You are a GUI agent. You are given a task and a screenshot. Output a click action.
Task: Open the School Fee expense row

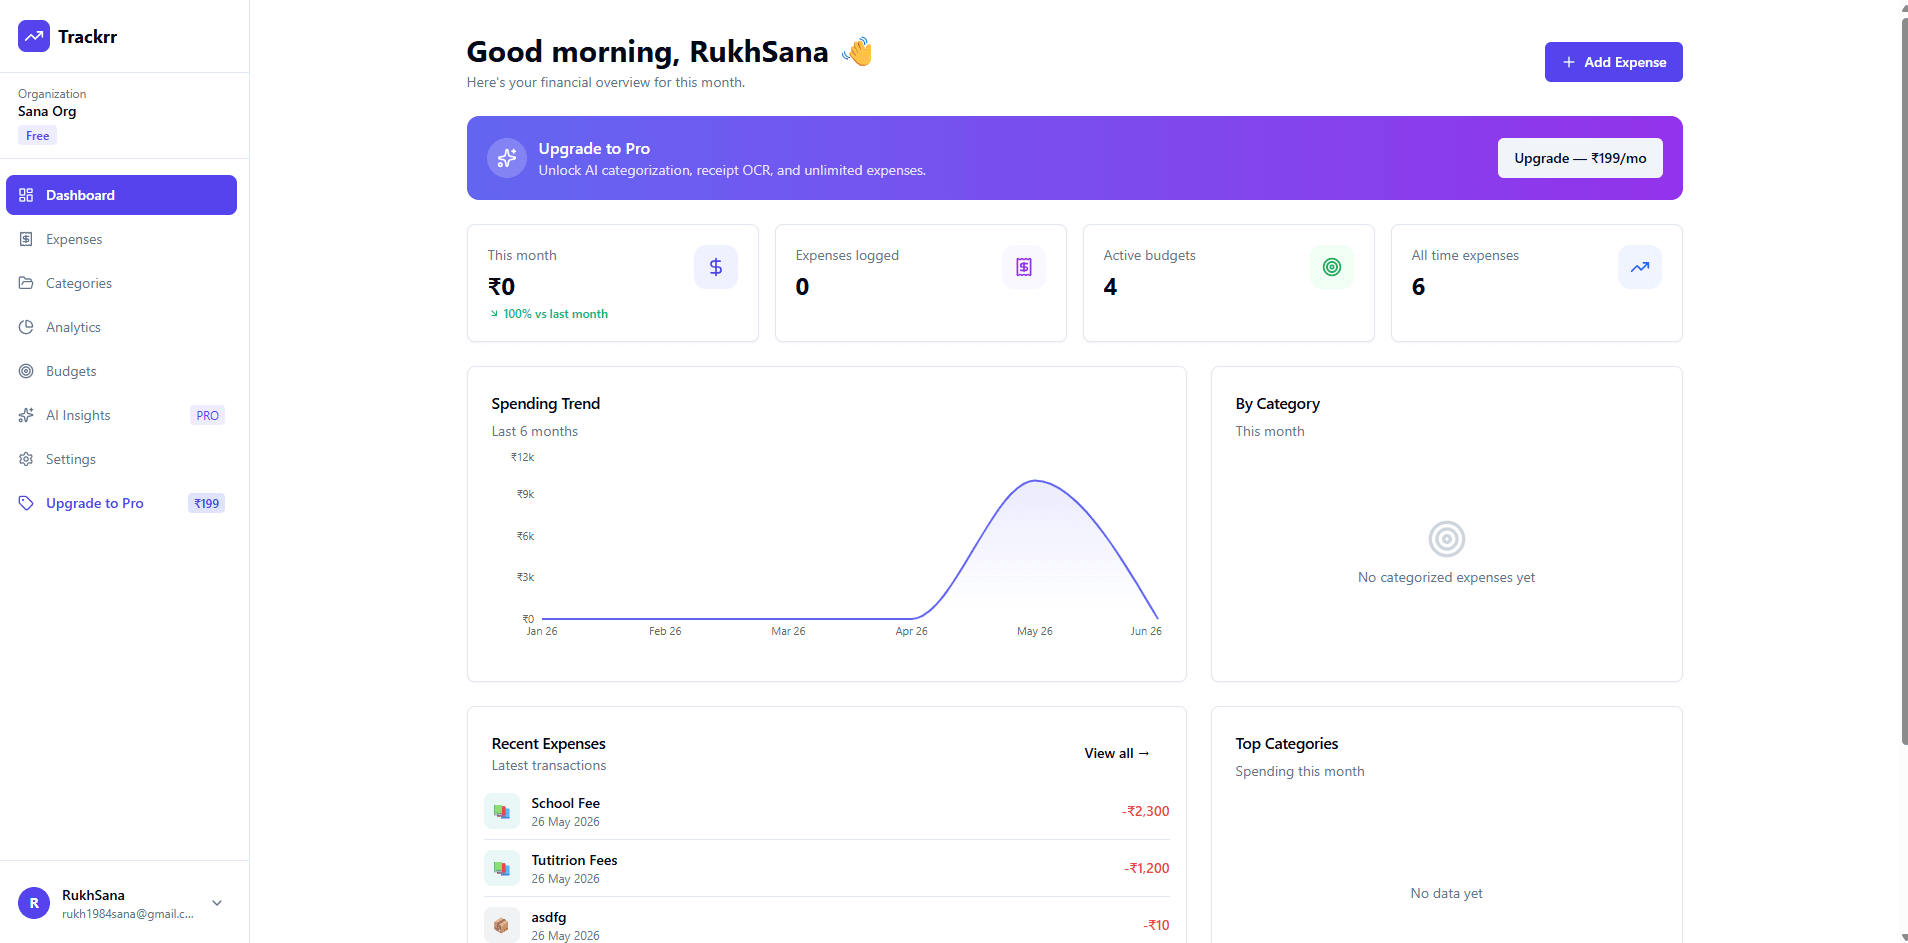point(827,811)
